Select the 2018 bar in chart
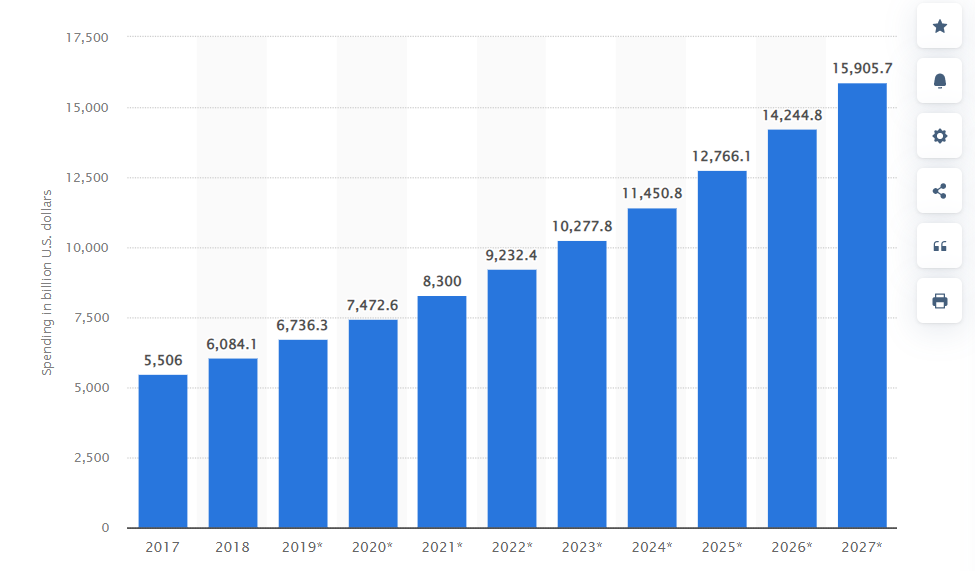Screen dimensions: 975x571 [233, 443]
